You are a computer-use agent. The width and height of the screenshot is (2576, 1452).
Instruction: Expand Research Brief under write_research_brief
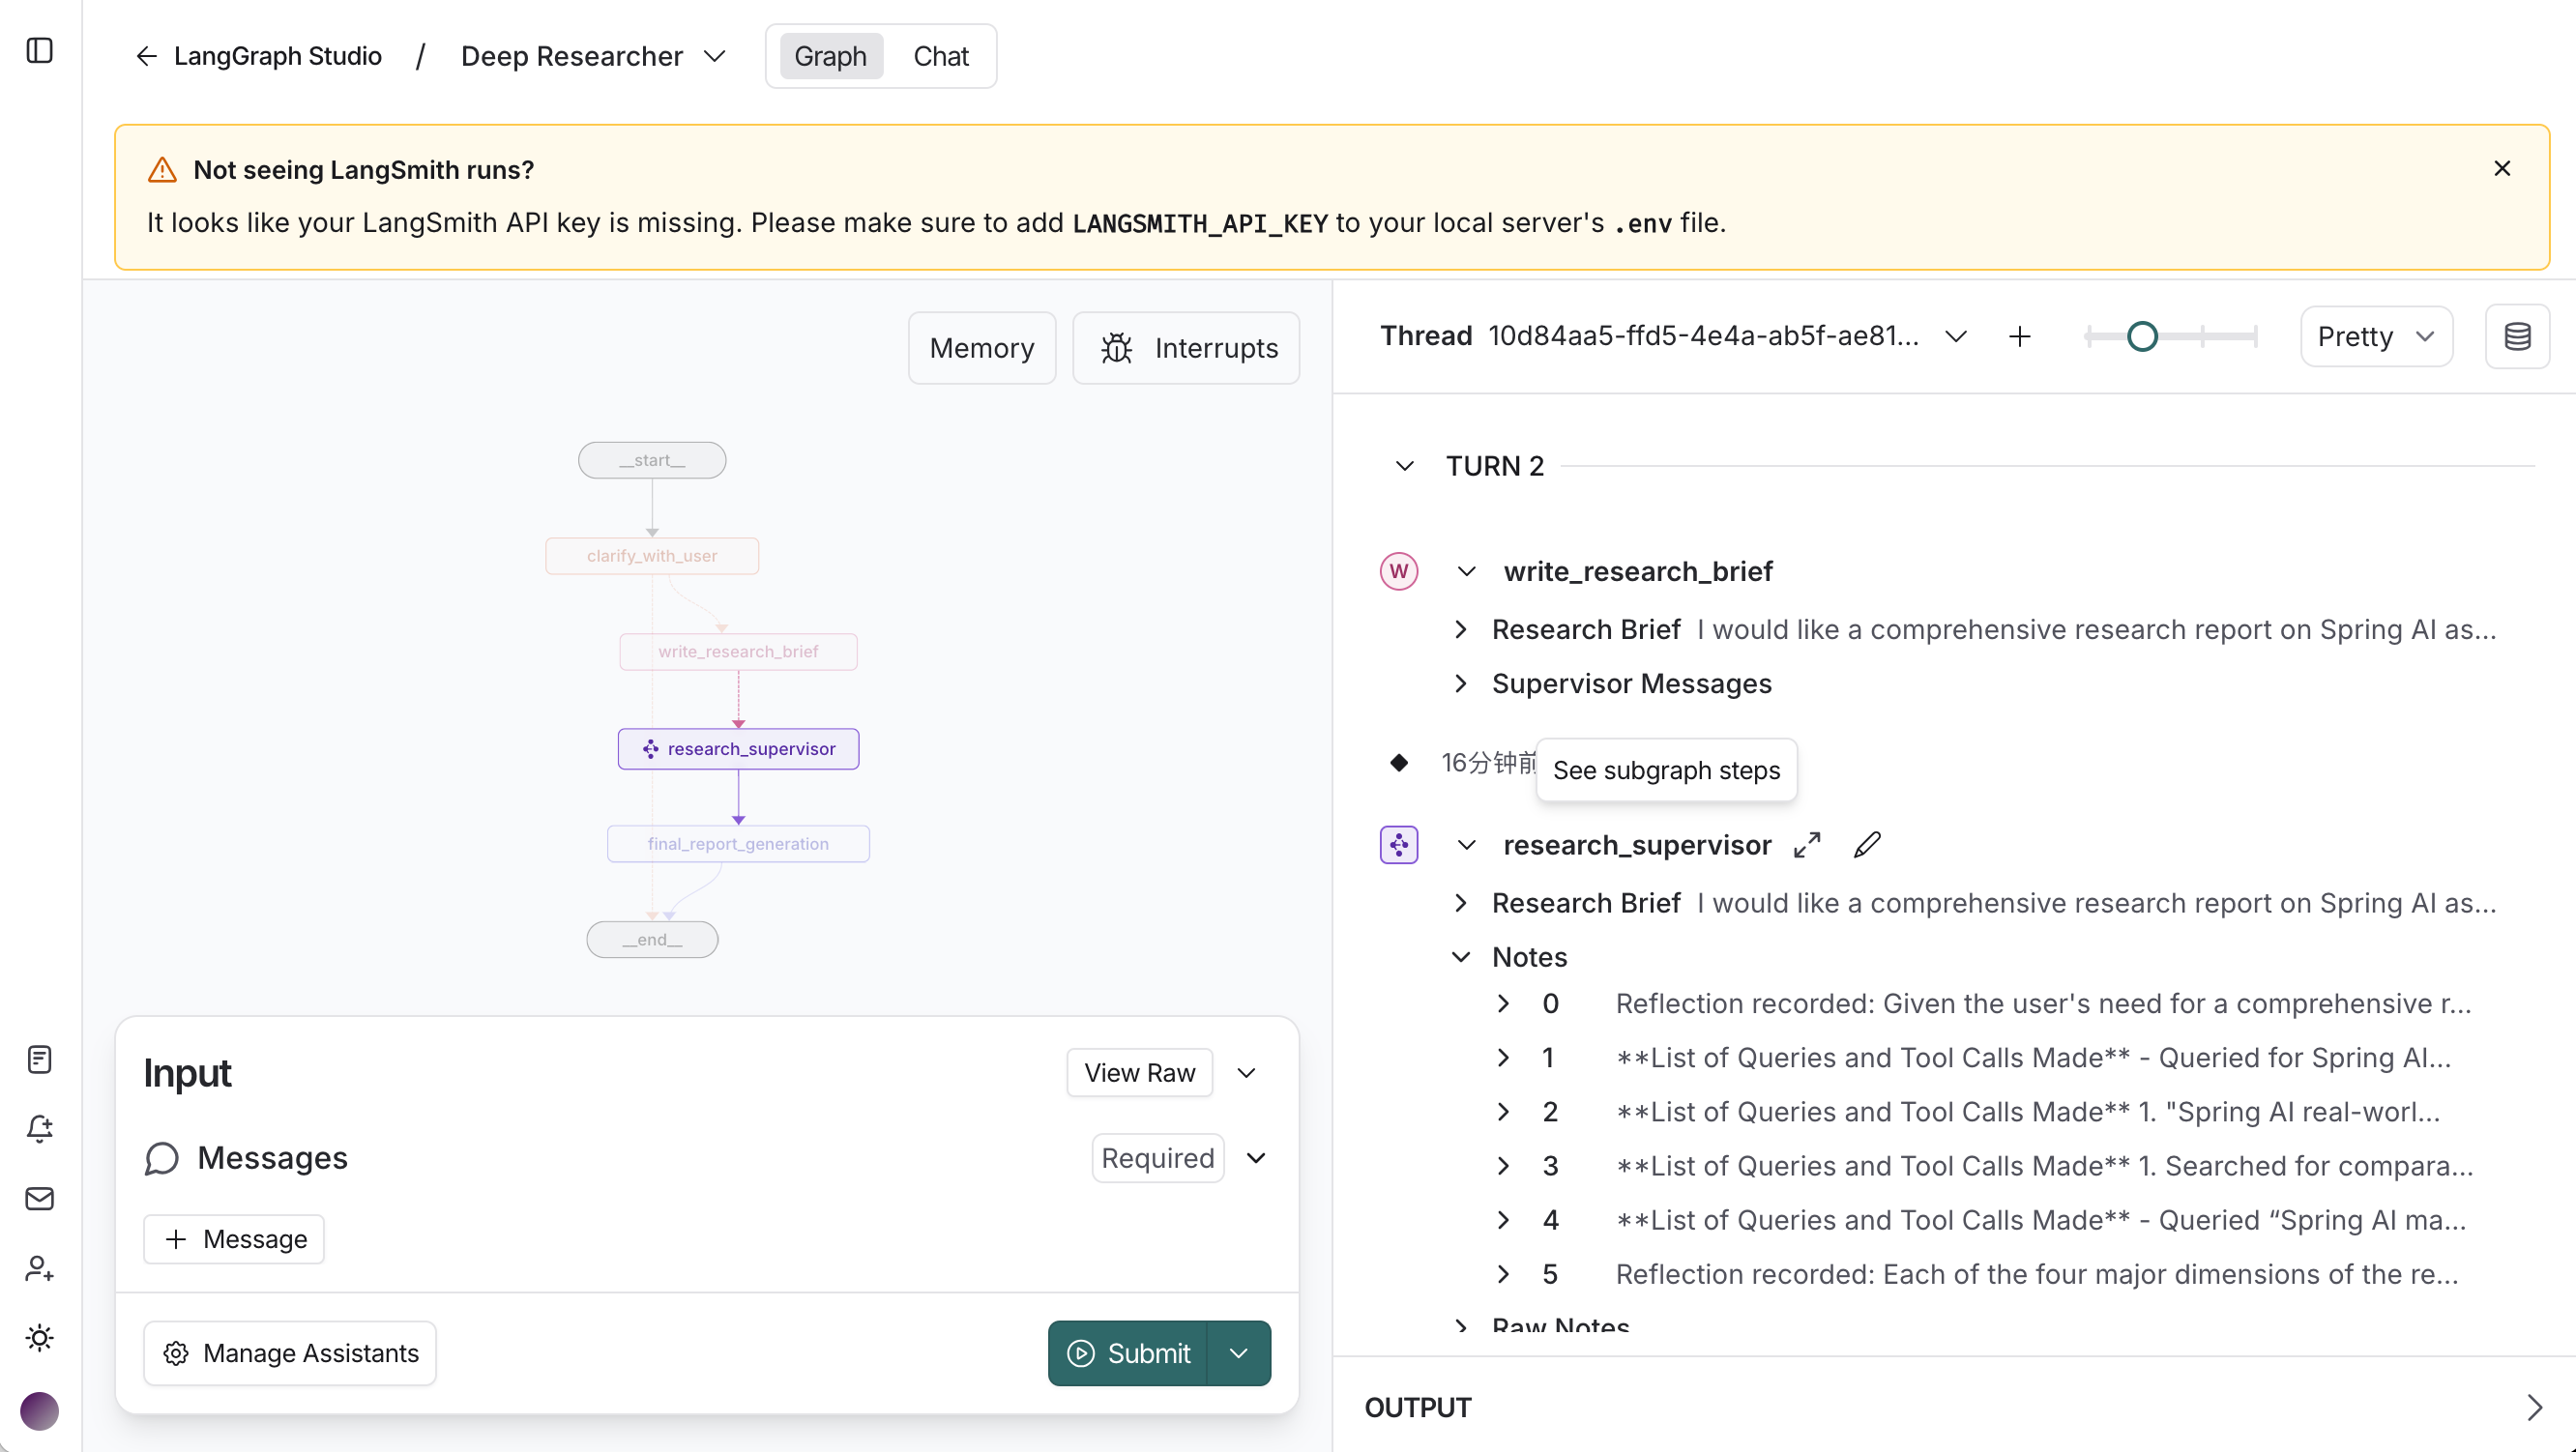1461,629
